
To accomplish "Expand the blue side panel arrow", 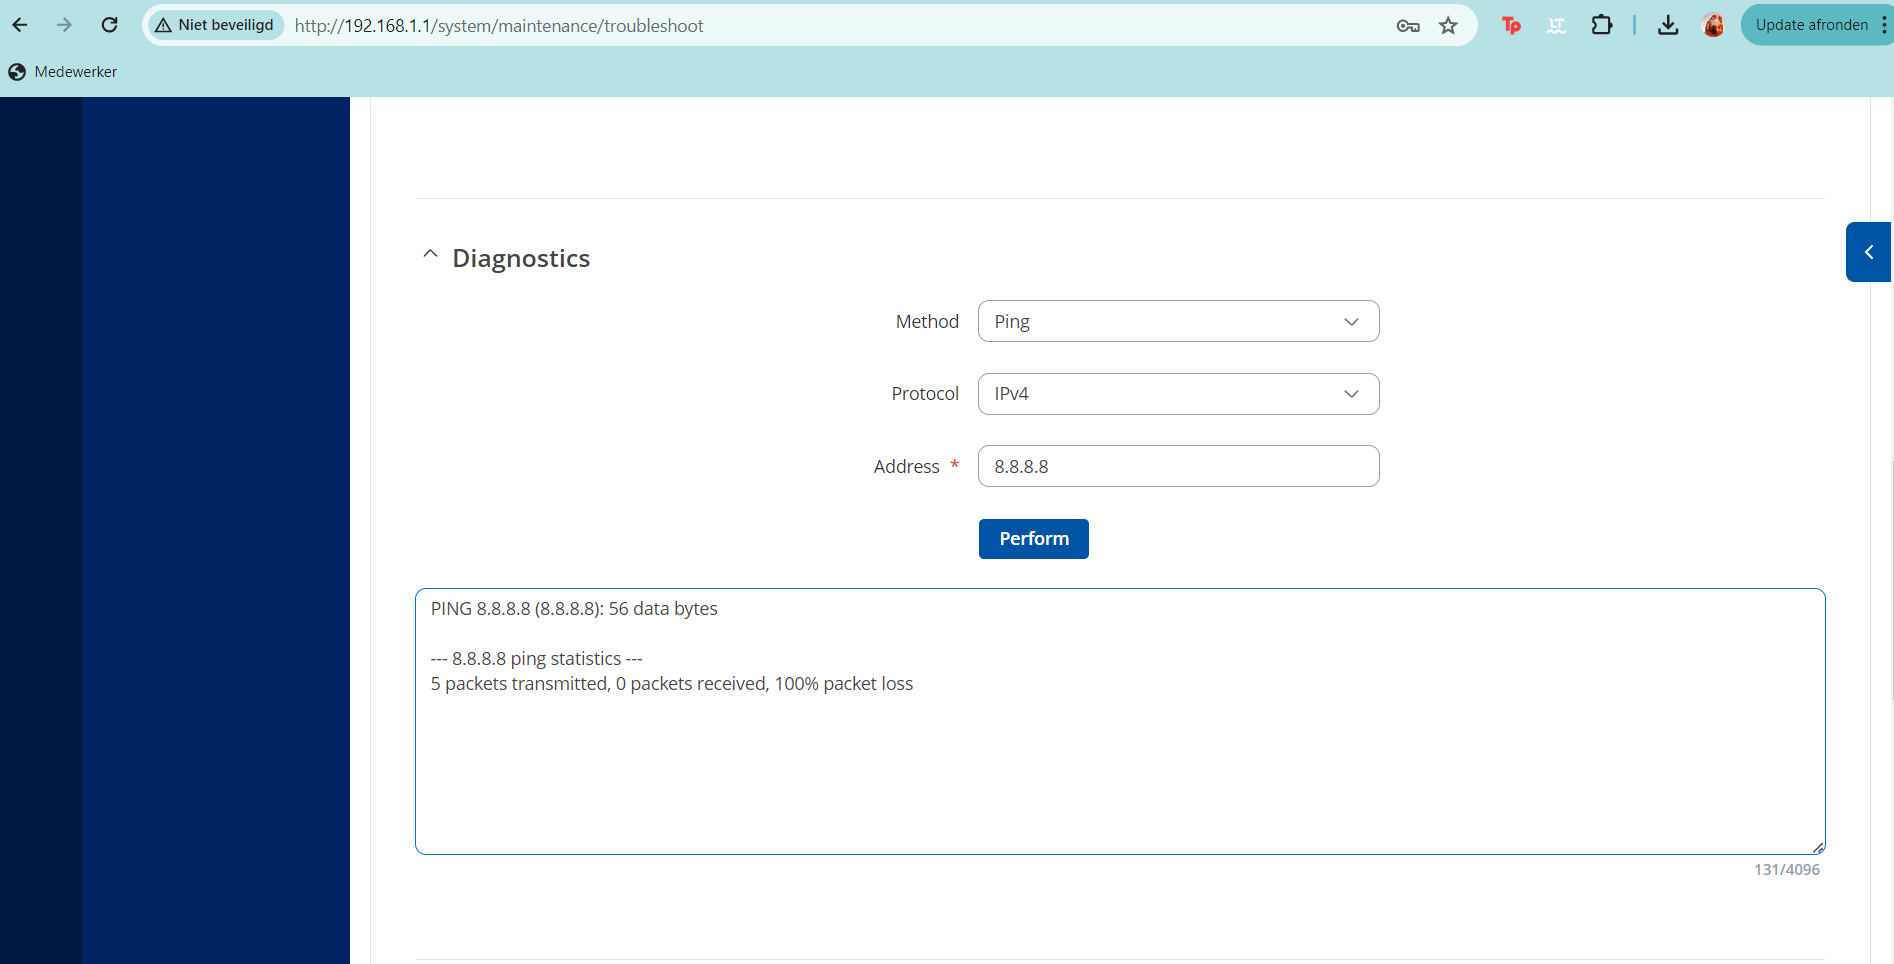I will point(1868,252).
